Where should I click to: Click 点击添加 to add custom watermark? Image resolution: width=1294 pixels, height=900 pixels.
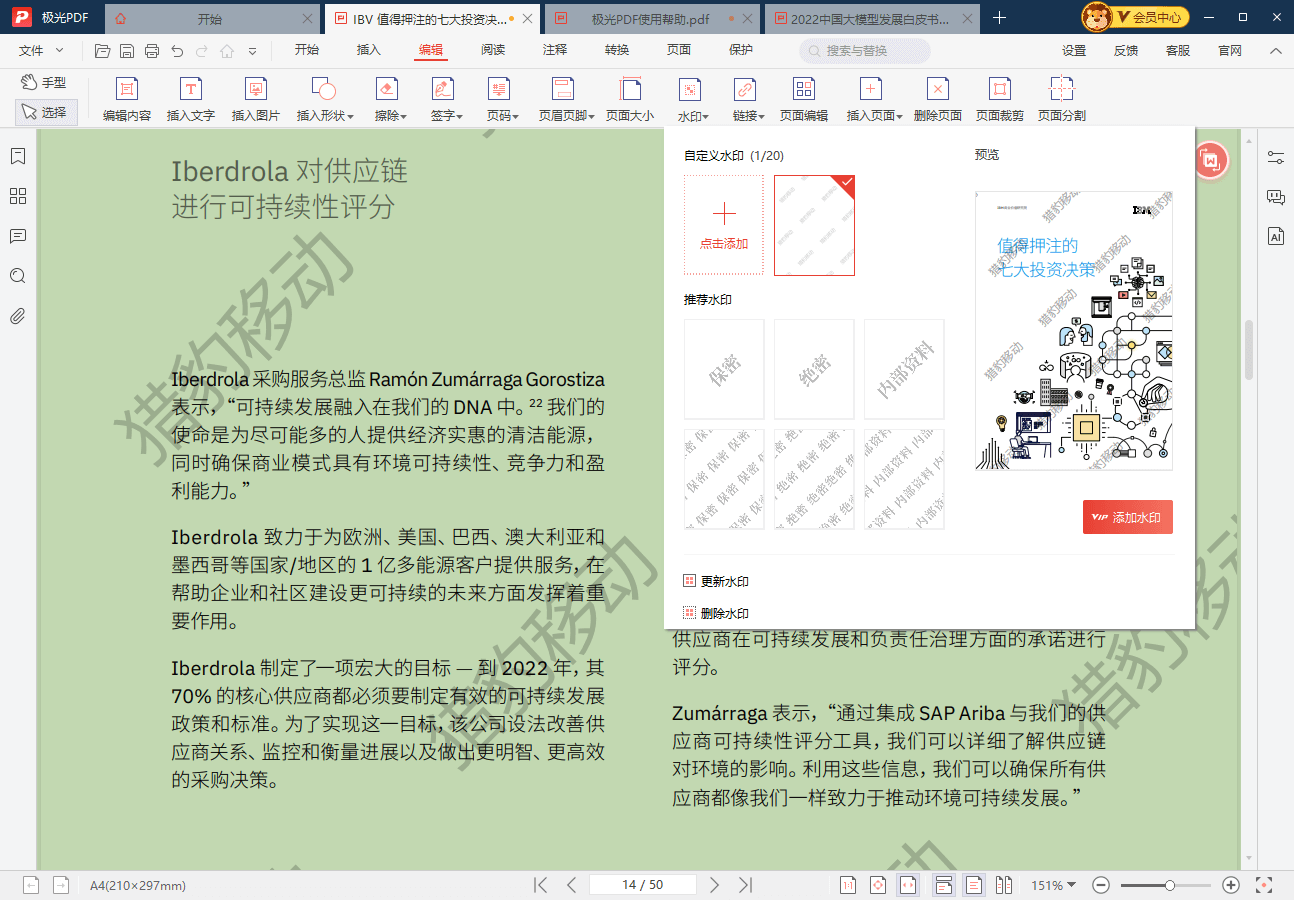(724, 225)
